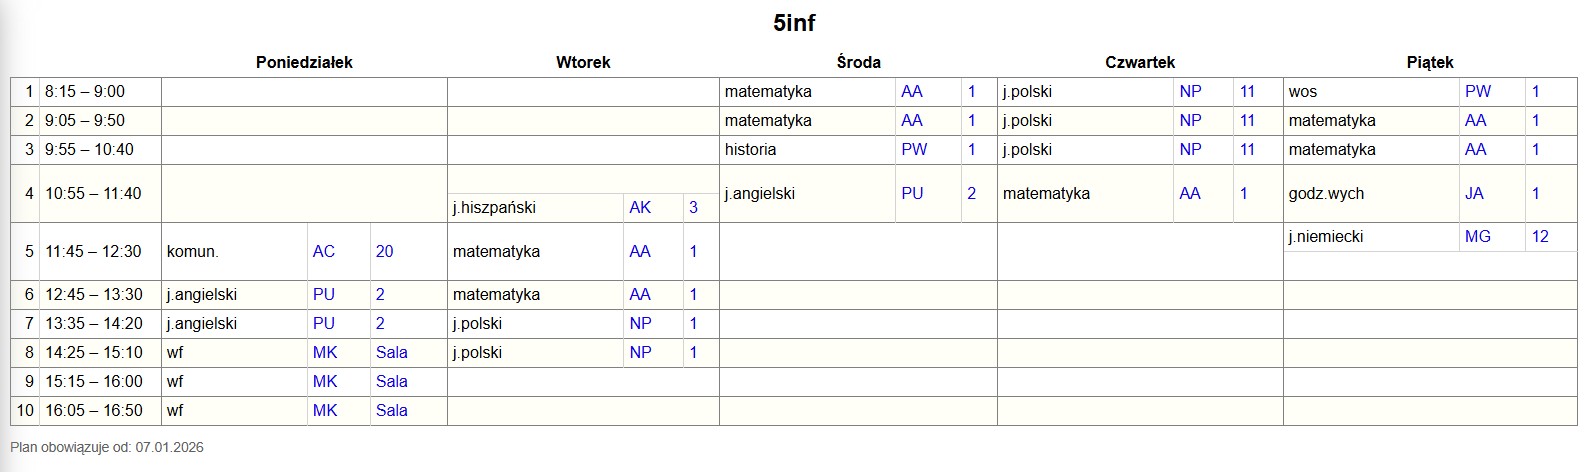Open room 12 link for j.niemiecki
The width and height of the screenshot is (1588, 472).
click(1540, 236)
